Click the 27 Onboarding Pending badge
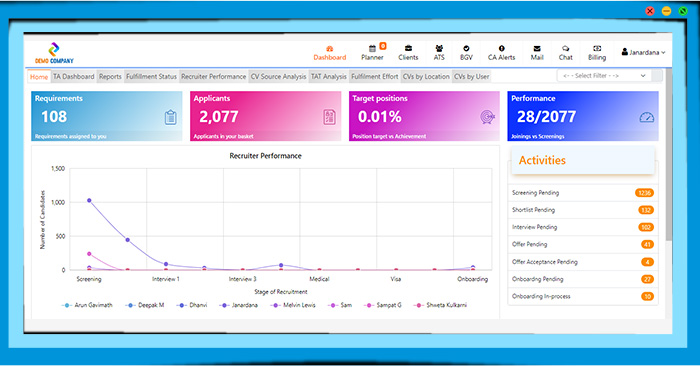This screenshot has width=700, height=366. pos(647,279)
